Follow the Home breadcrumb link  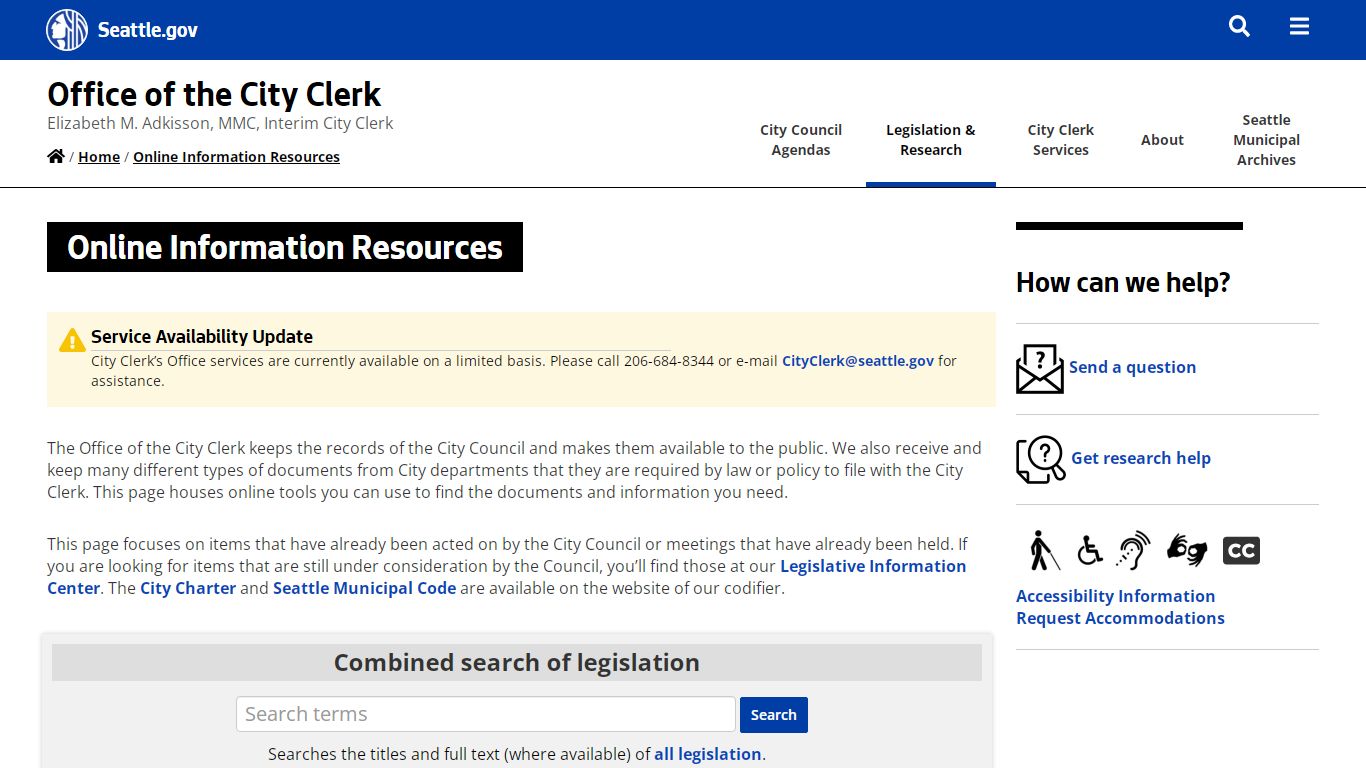click(x=99, y=157)
